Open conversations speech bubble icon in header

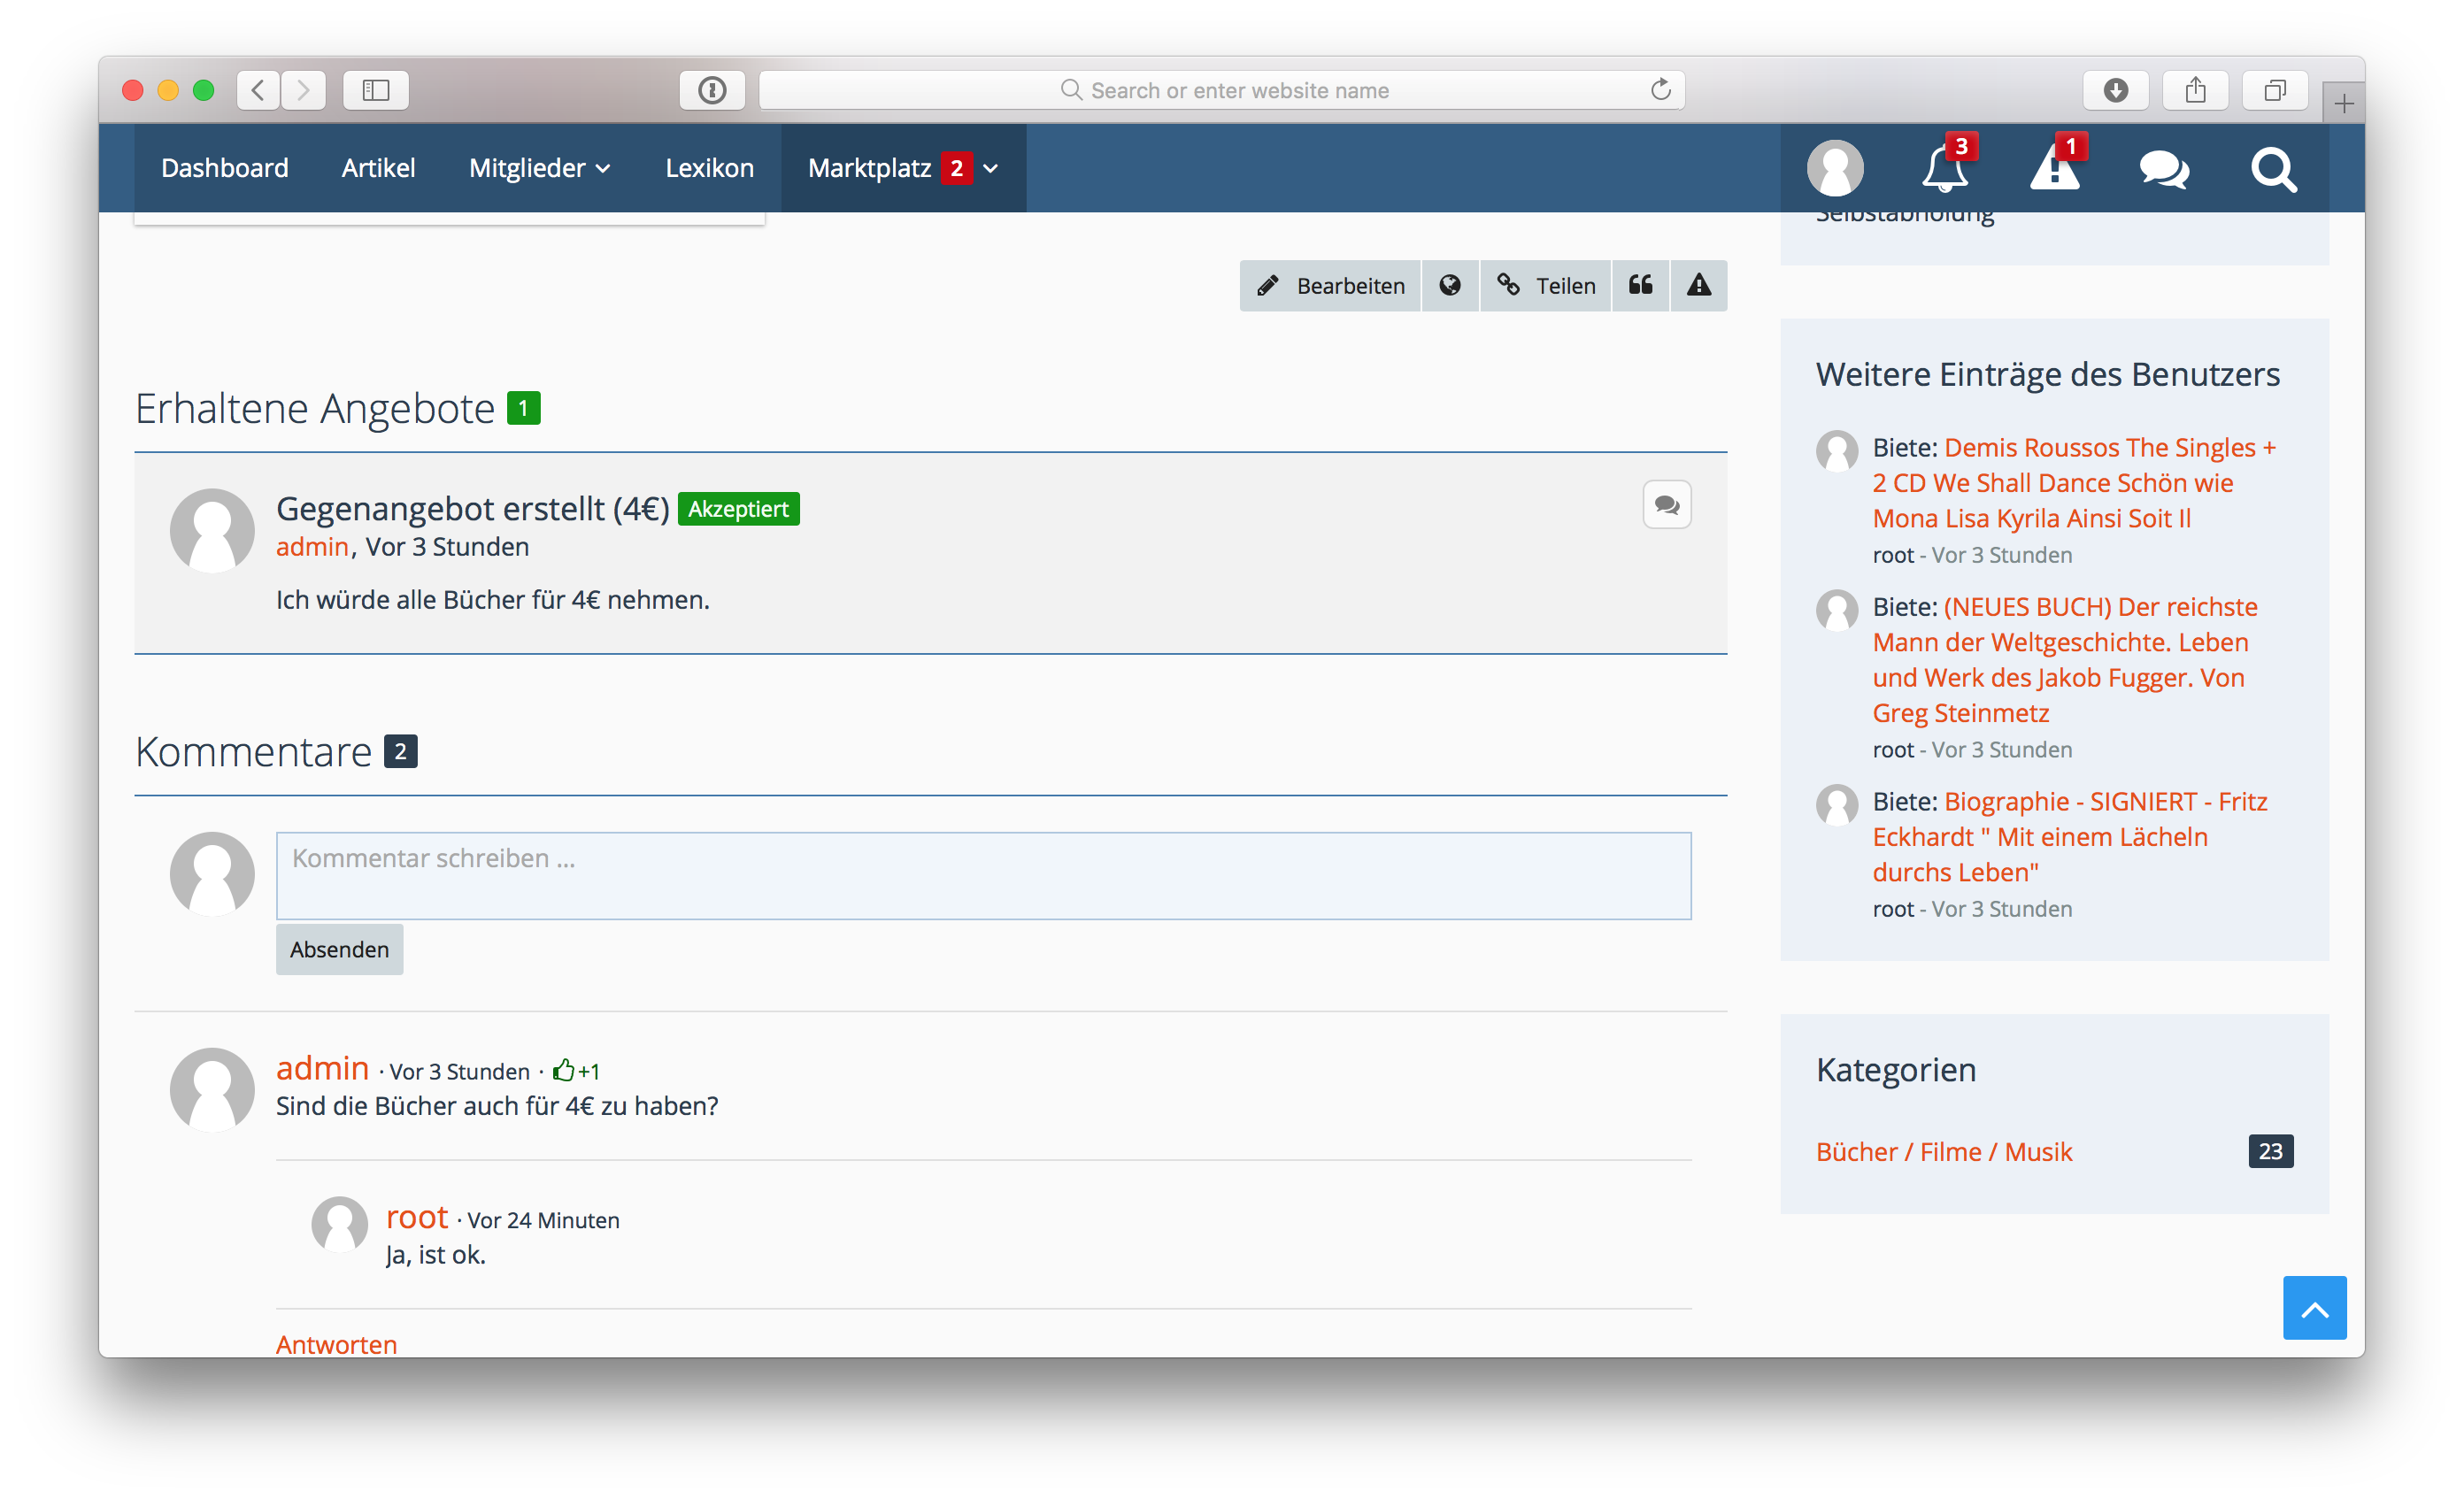2164,169
